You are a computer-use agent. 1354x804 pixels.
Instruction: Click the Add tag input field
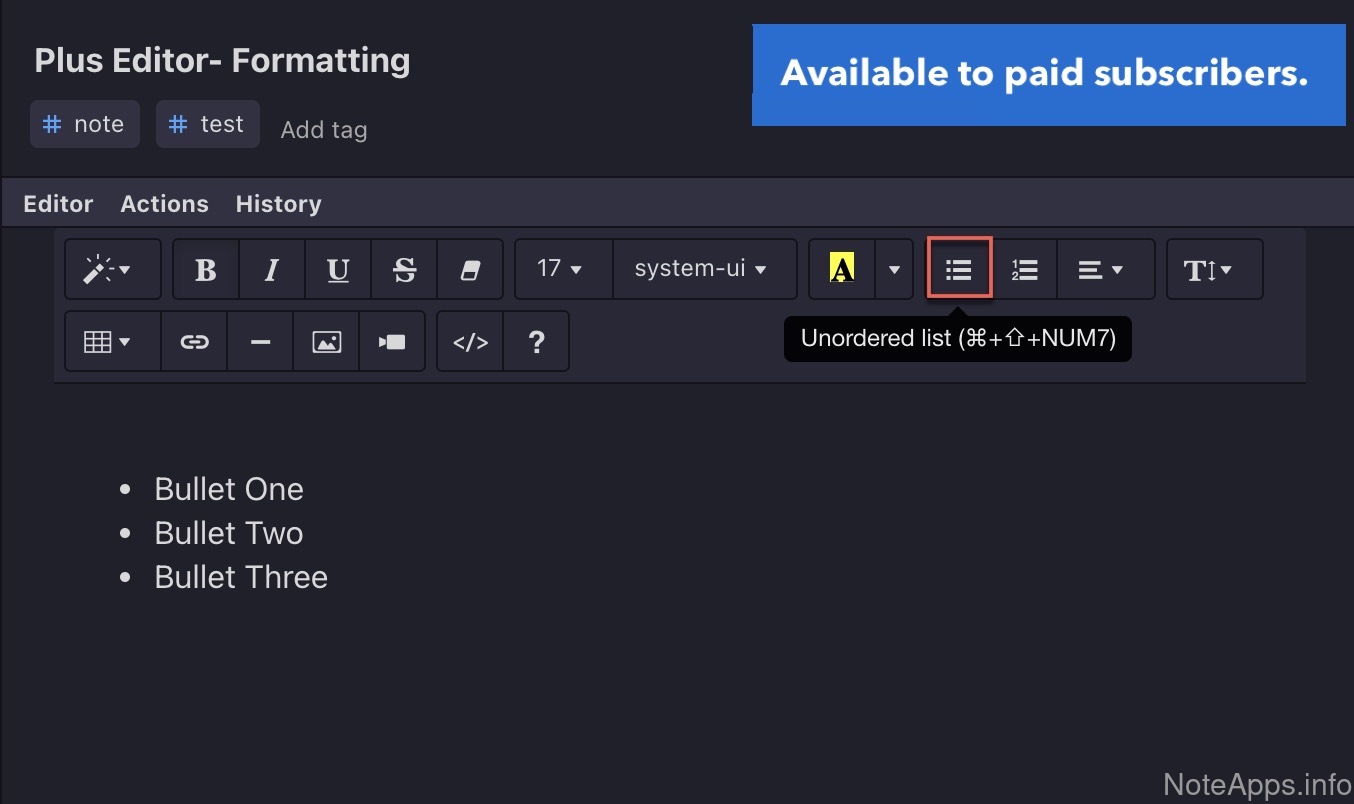click(x=324, y=130)
